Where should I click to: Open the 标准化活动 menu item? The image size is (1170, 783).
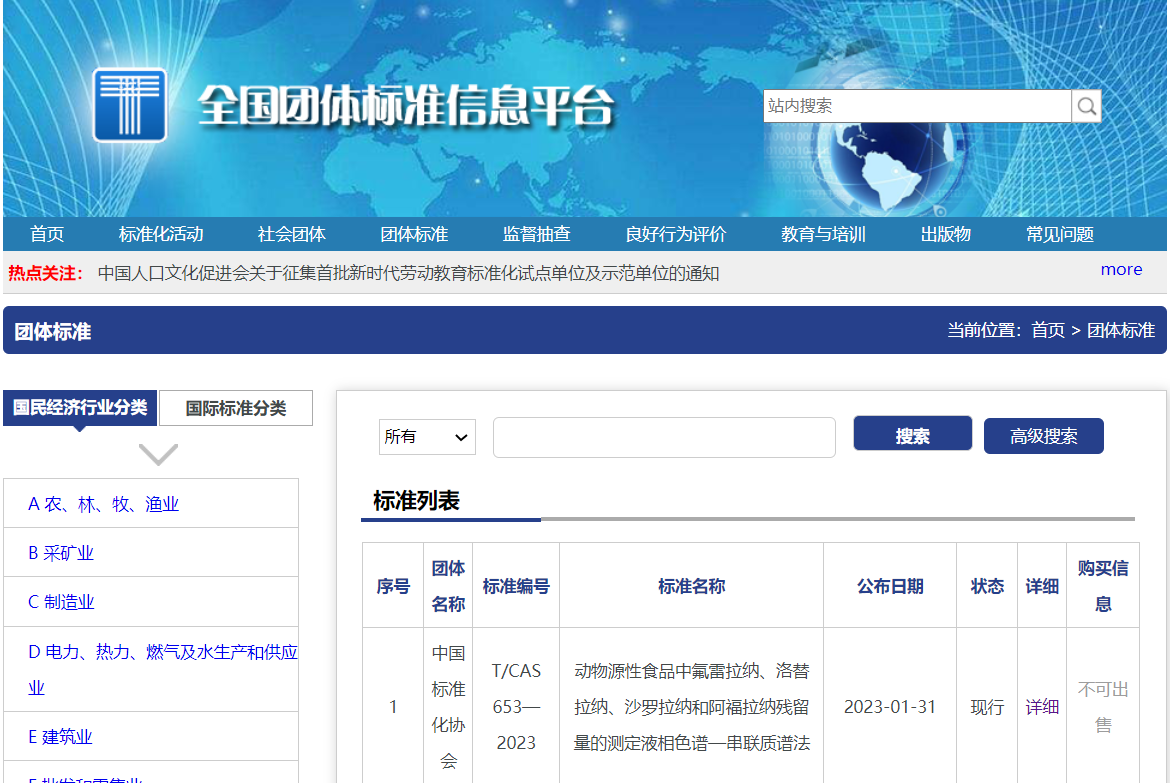point(161,234)
